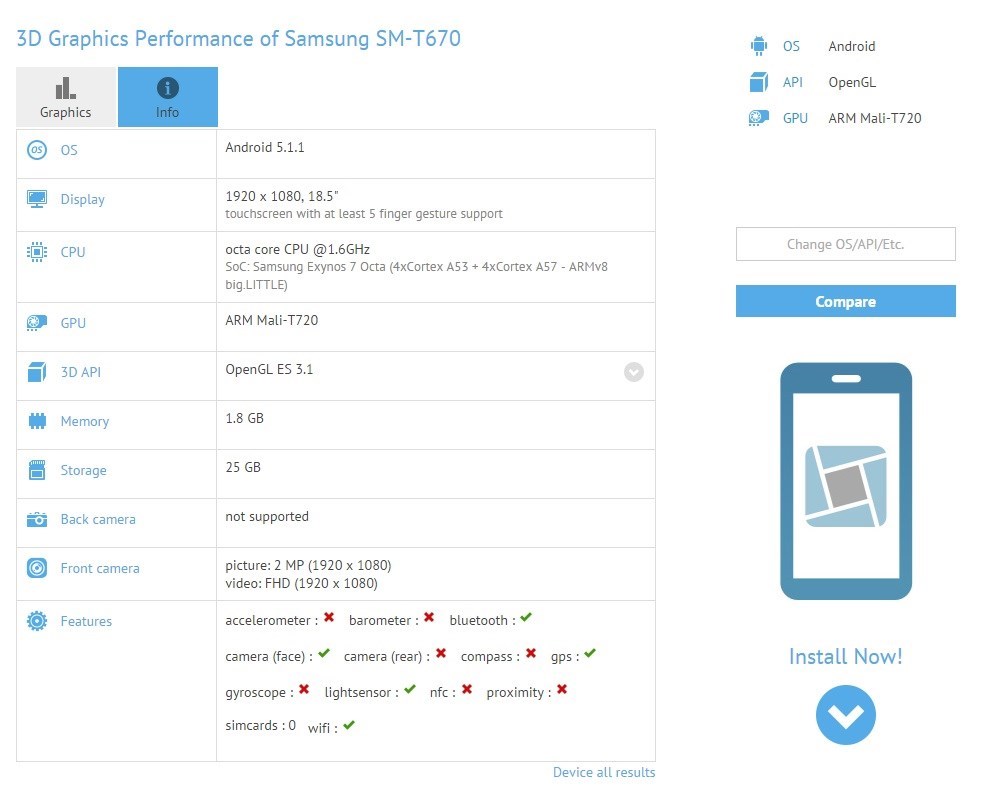Click the Samsung Exynos 7 Octa SoC text
The width and height of the screenshot is (987, 810).
[x=417, y=276]
